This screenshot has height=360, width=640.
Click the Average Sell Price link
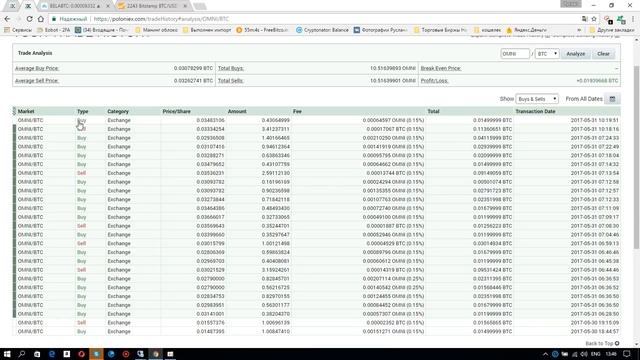point(37,80)
